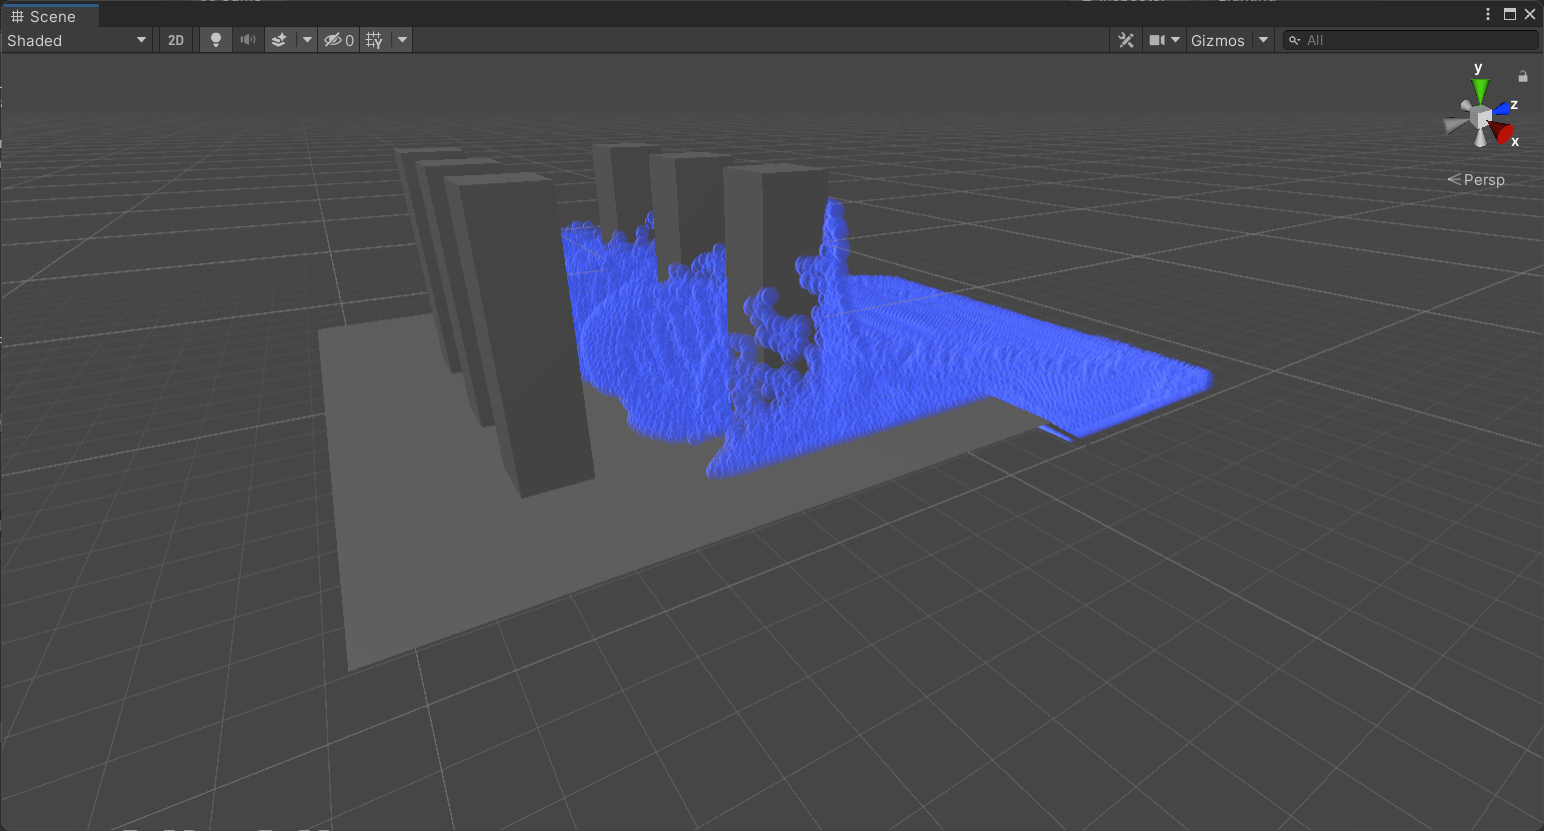Screen dimensions: 1544x831
Task: Close the Scene view panel
Action: [1530, 14]
